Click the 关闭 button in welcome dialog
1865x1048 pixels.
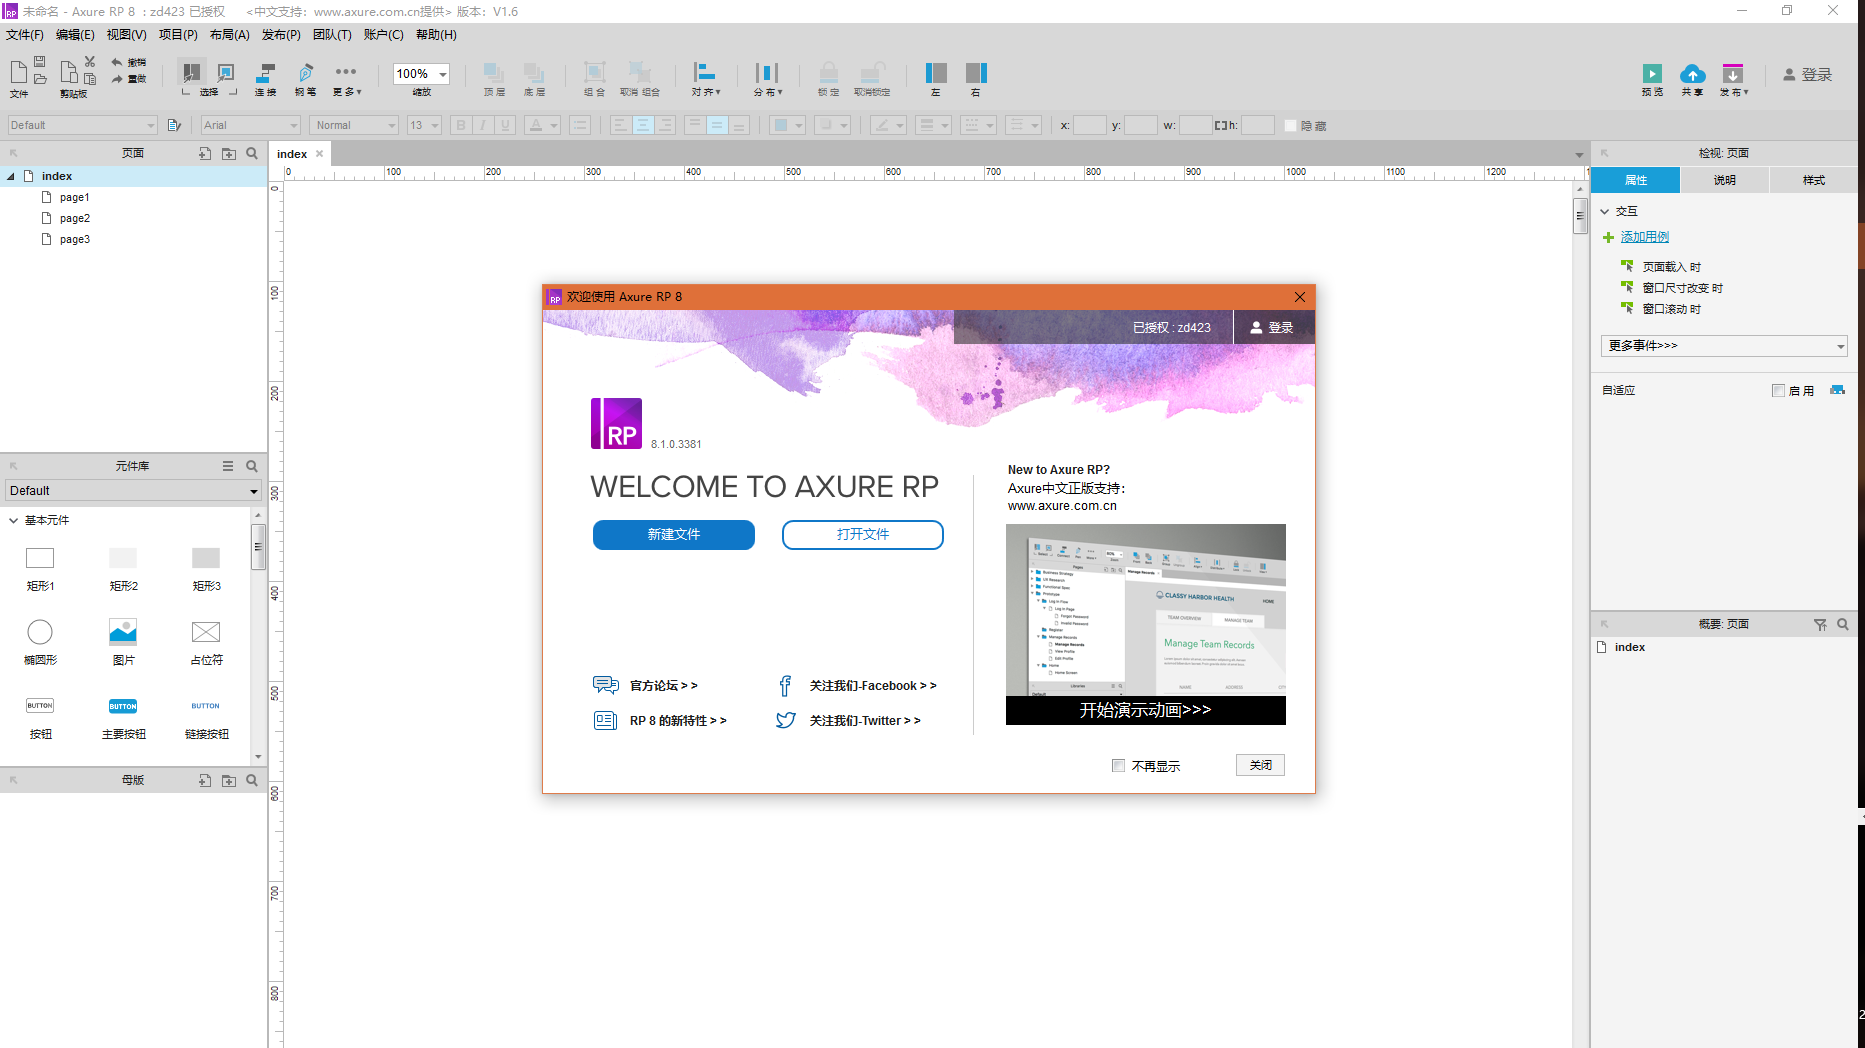coord(1260,765)
